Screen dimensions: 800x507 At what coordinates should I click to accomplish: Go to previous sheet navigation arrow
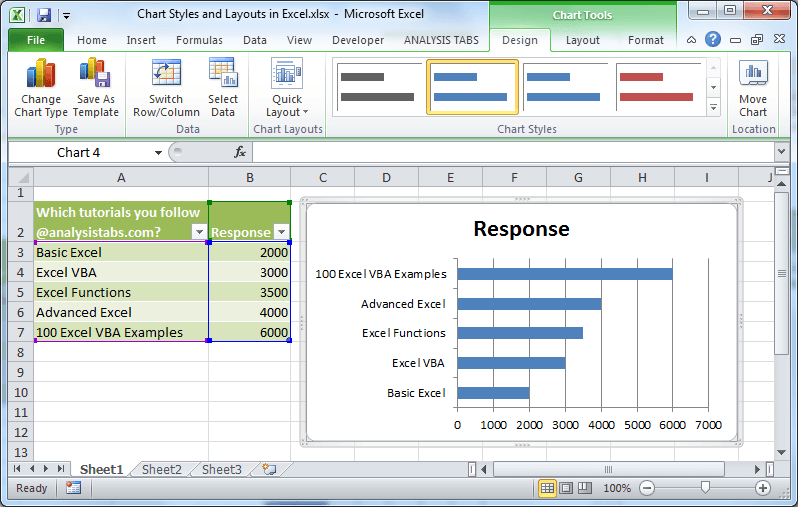coord(32,468)
